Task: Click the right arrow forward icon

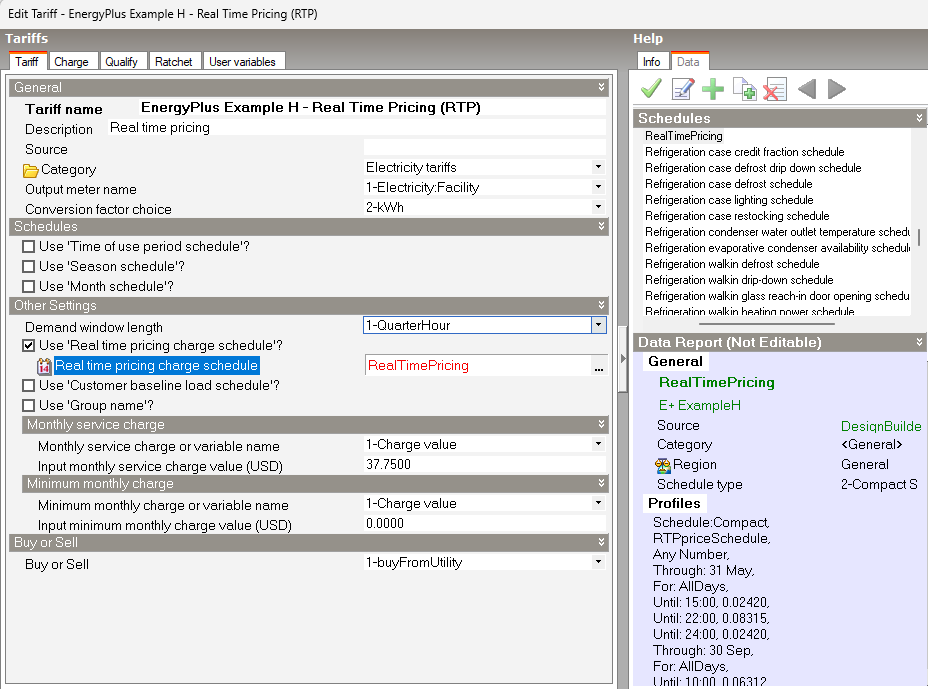Action: [836, 90]
